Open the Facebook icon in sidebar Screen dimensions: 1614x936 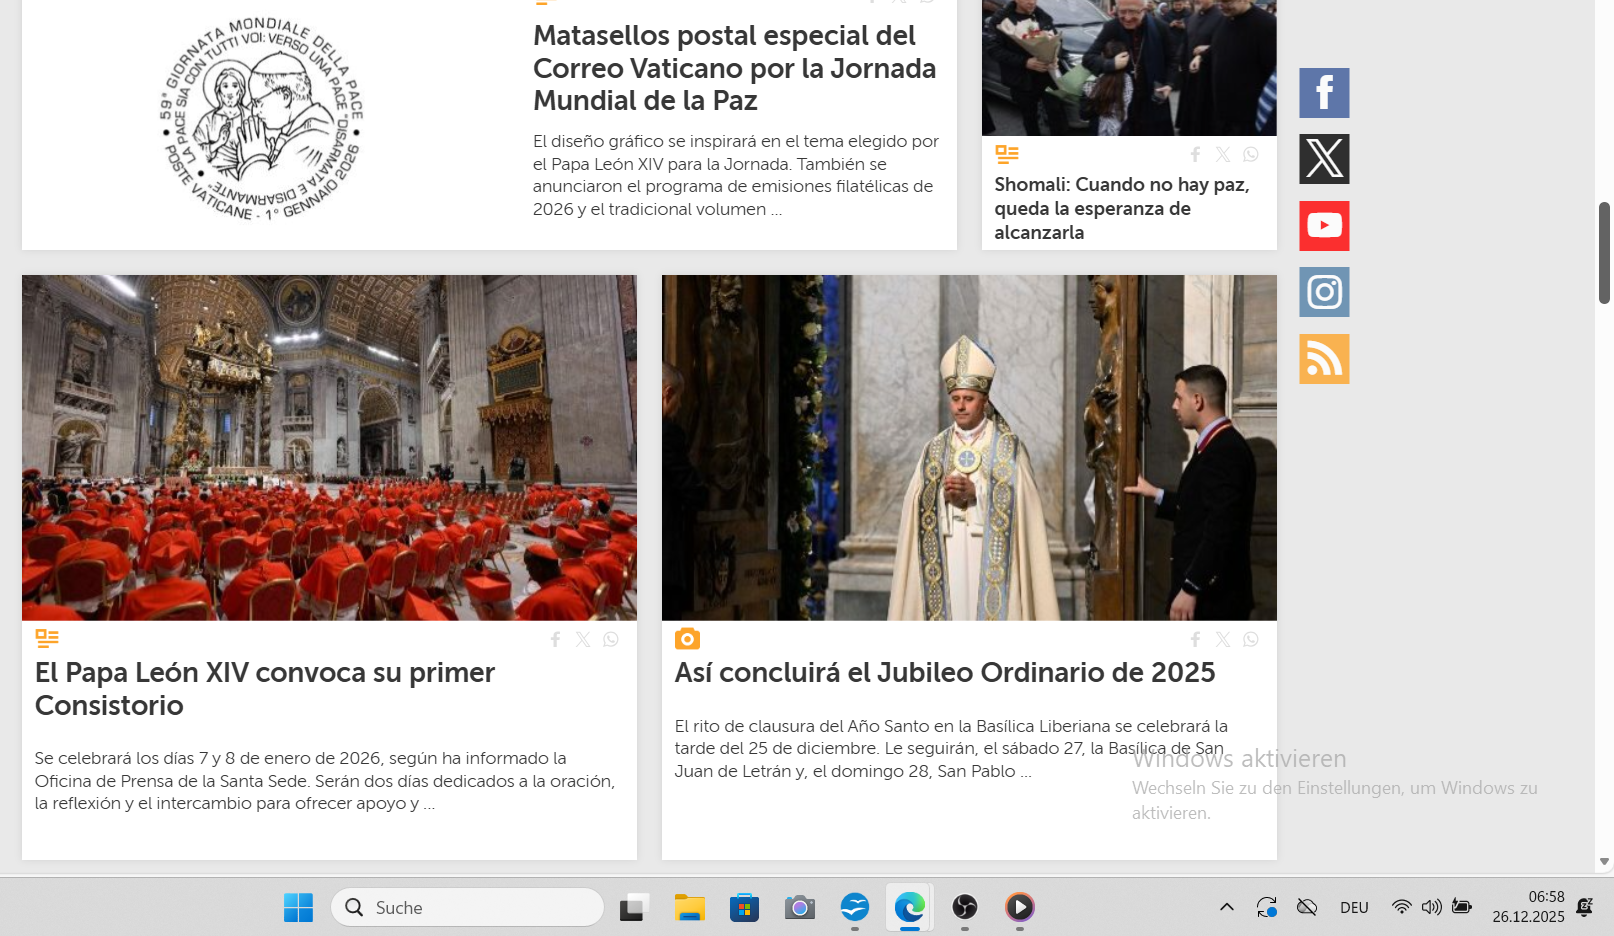(1324, 93)
